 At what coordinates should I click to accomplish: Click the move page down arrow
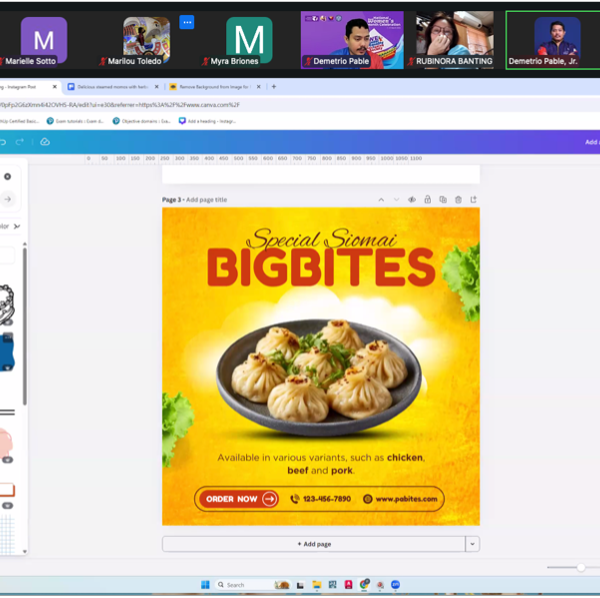pos(396,200)
